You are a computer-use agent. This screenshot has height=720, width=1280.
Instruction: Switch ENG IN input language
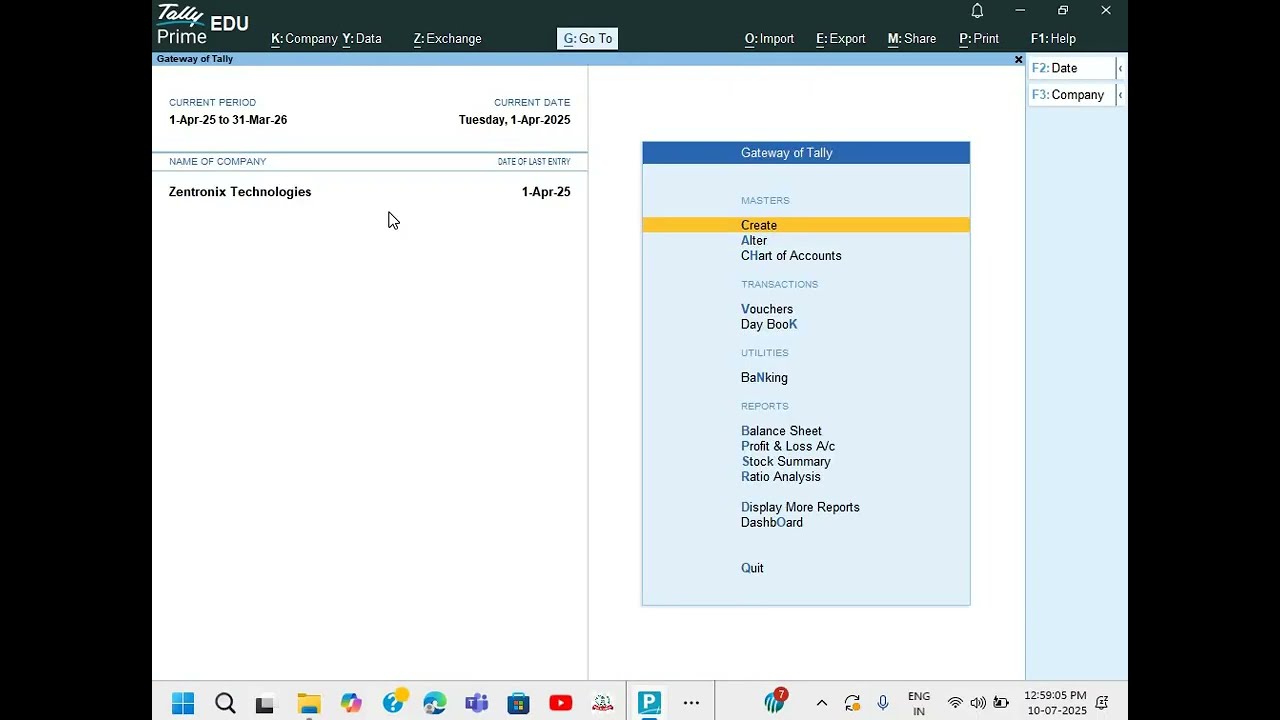[x=919, y=704]
